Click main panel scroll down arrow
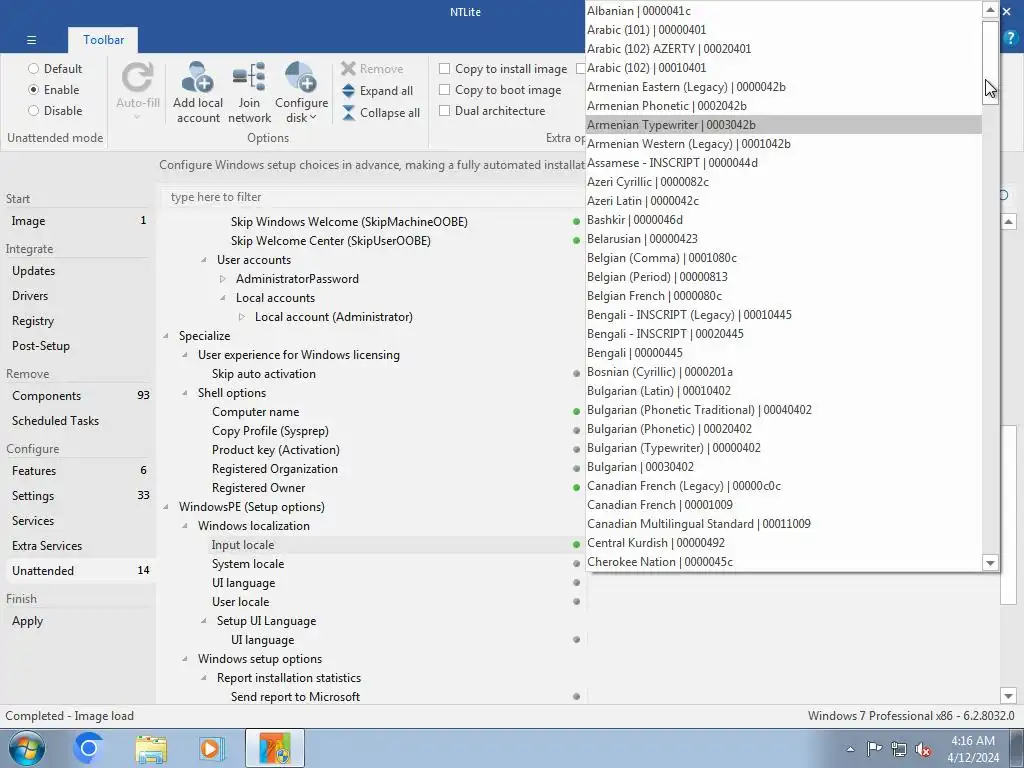Screen dimensions: 1024x768 (x=1008, y=696)
